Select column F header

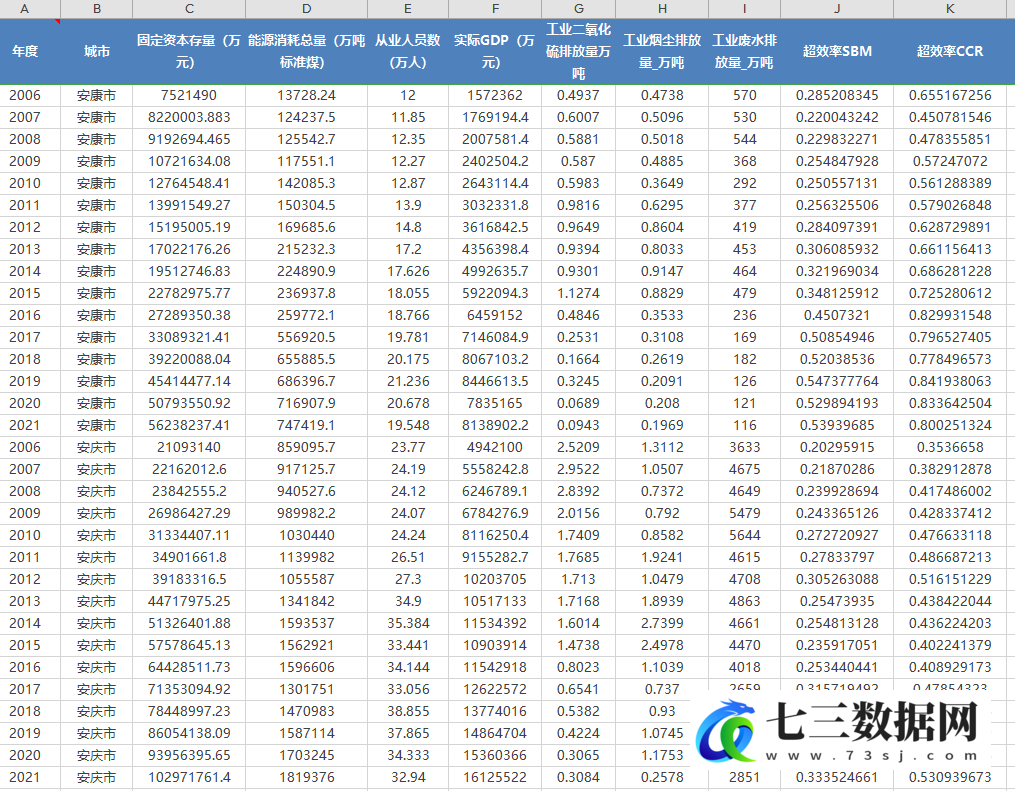point(495,8)
